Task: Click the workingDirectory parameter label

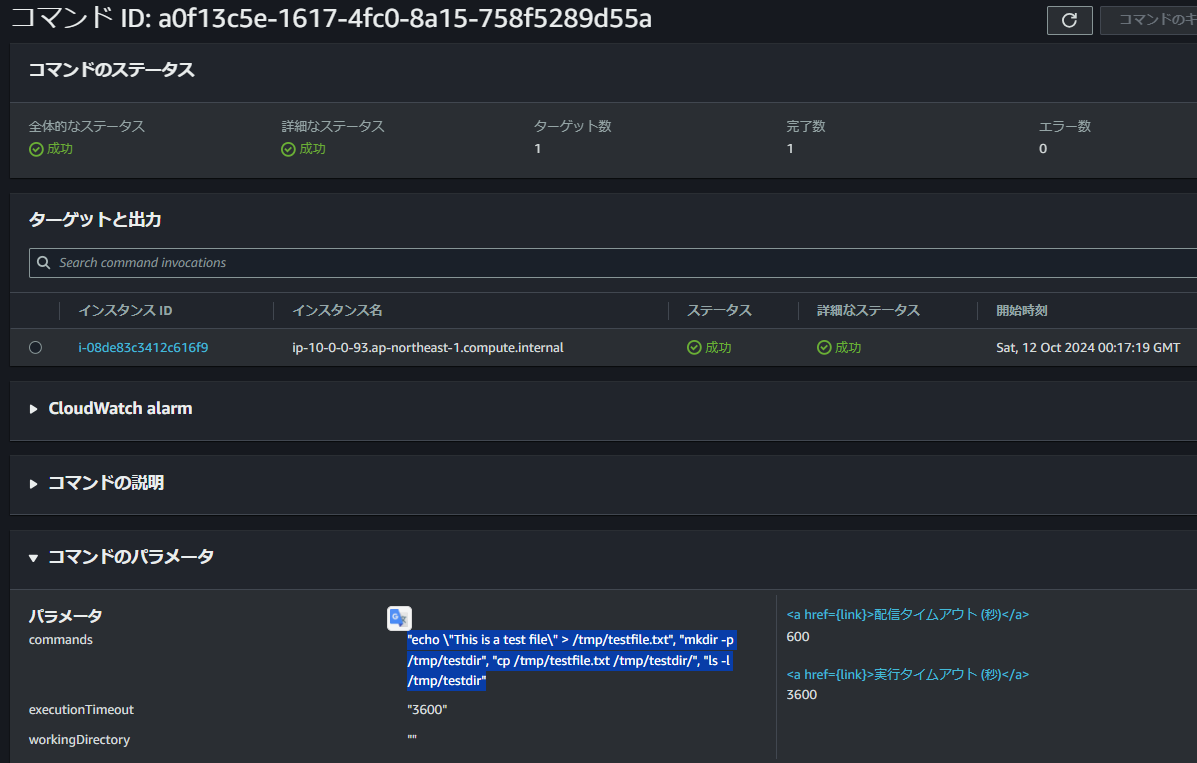Action: point(79,739)
